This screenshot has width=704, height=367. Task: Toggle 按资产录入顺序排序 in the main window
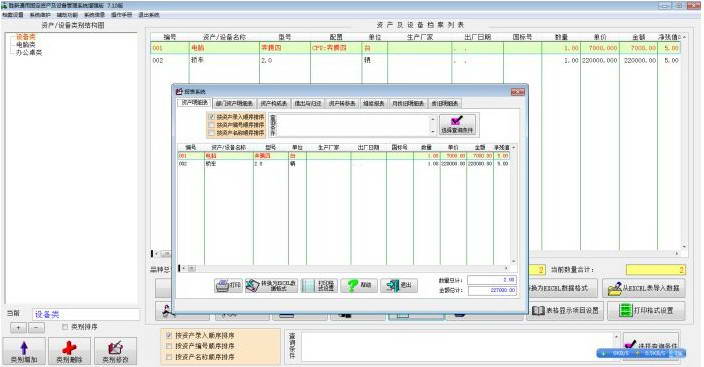point(169,335)
